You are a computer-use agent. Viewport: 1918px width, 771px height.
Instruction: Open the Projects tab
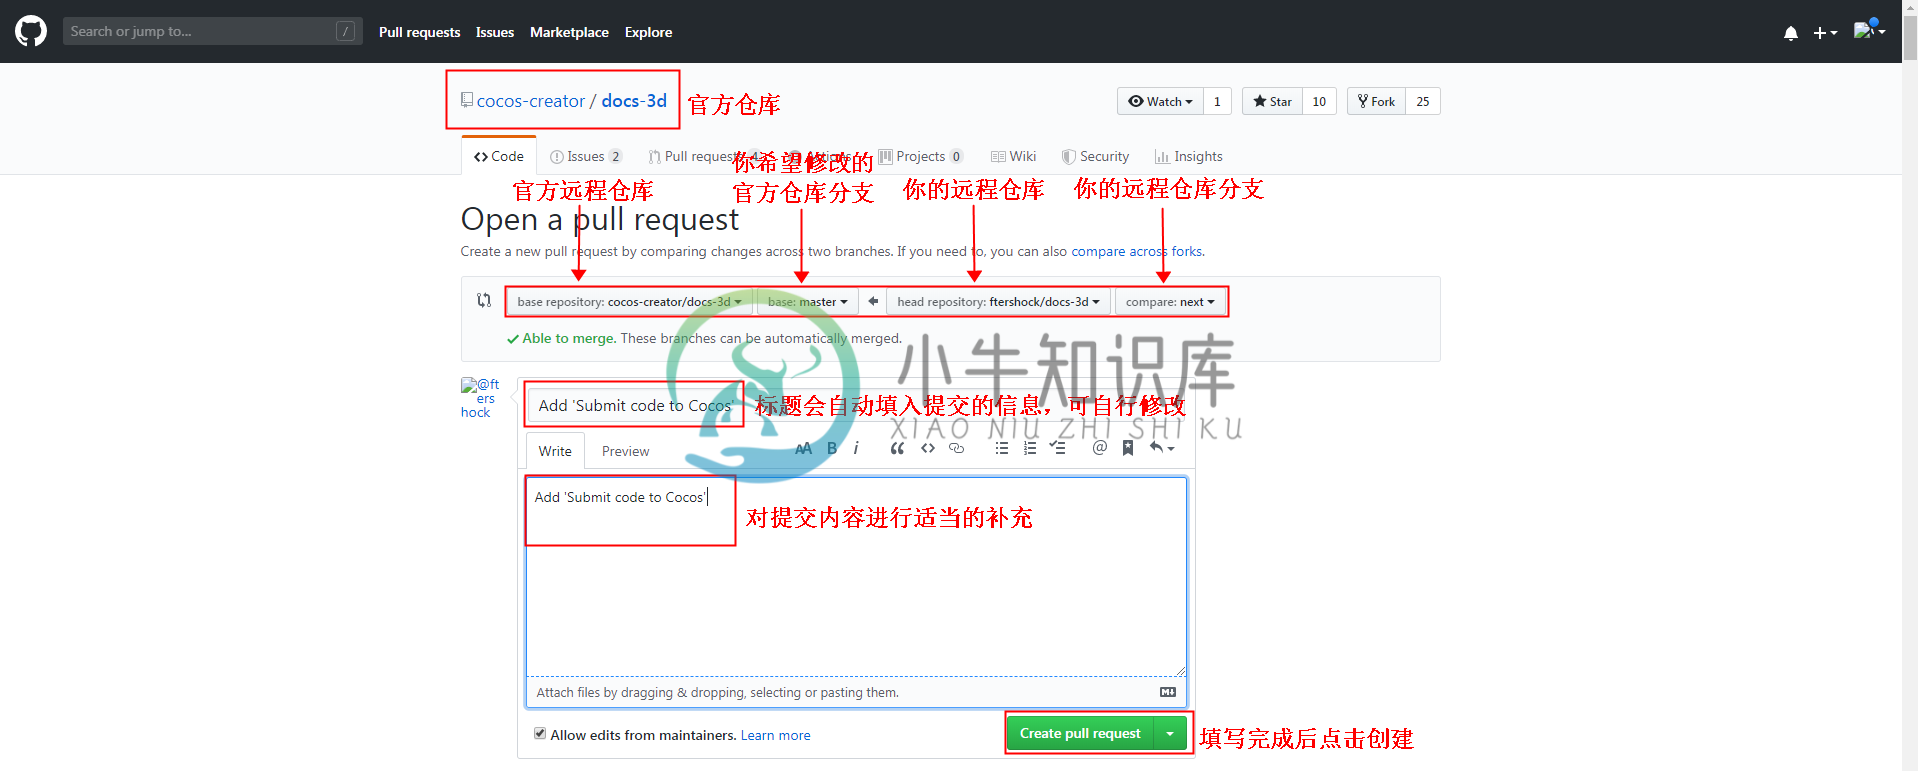(x=921, y=156)
